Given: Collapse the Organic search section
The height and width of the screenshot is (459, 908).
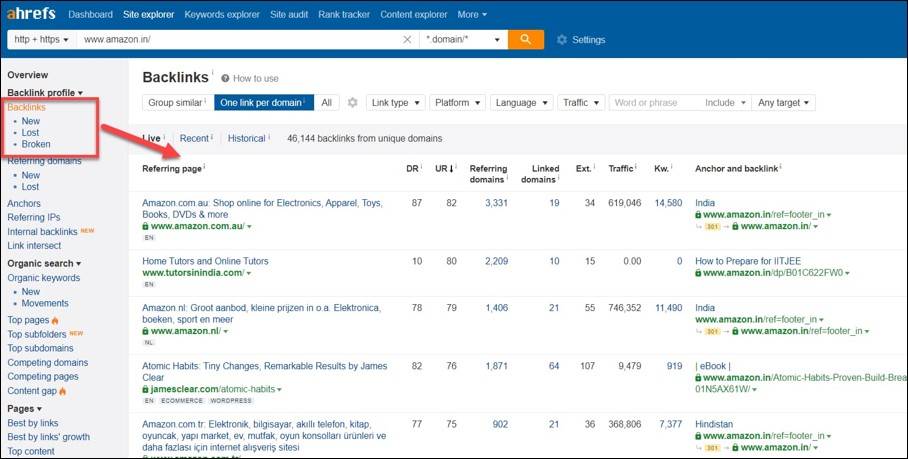Looking at the screenshot, I should click(x=44, y=263).
